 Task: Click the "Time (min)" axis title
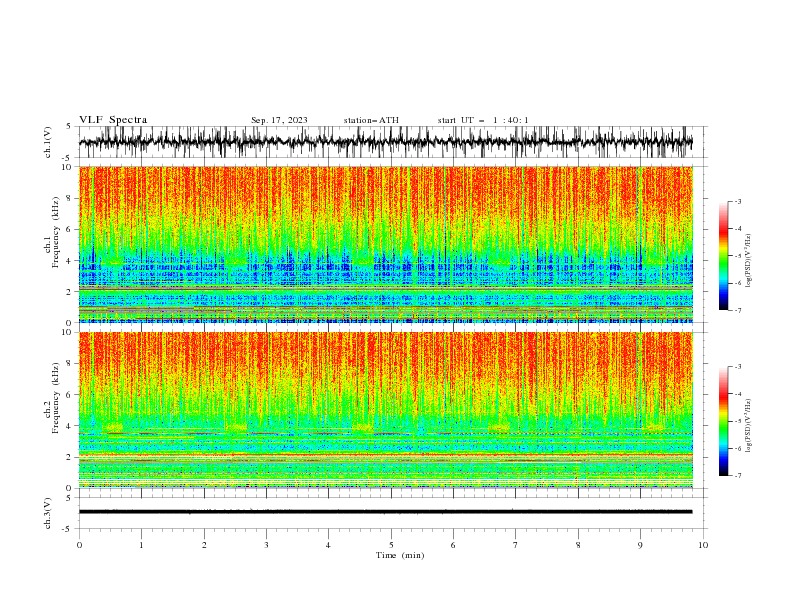(x=400, y=555)
